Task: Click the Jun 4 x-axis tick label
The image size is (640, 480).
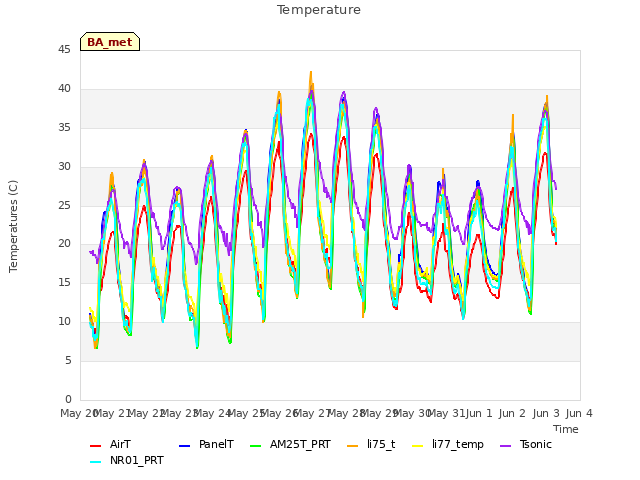Action: (579, 413)
